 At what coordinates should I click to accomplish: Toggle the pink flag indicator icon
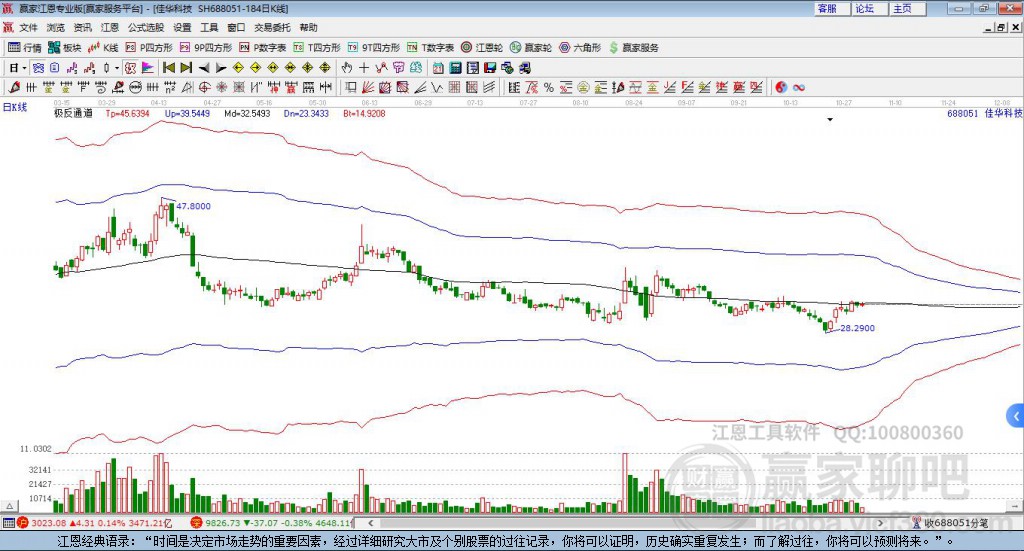point(147,68)
